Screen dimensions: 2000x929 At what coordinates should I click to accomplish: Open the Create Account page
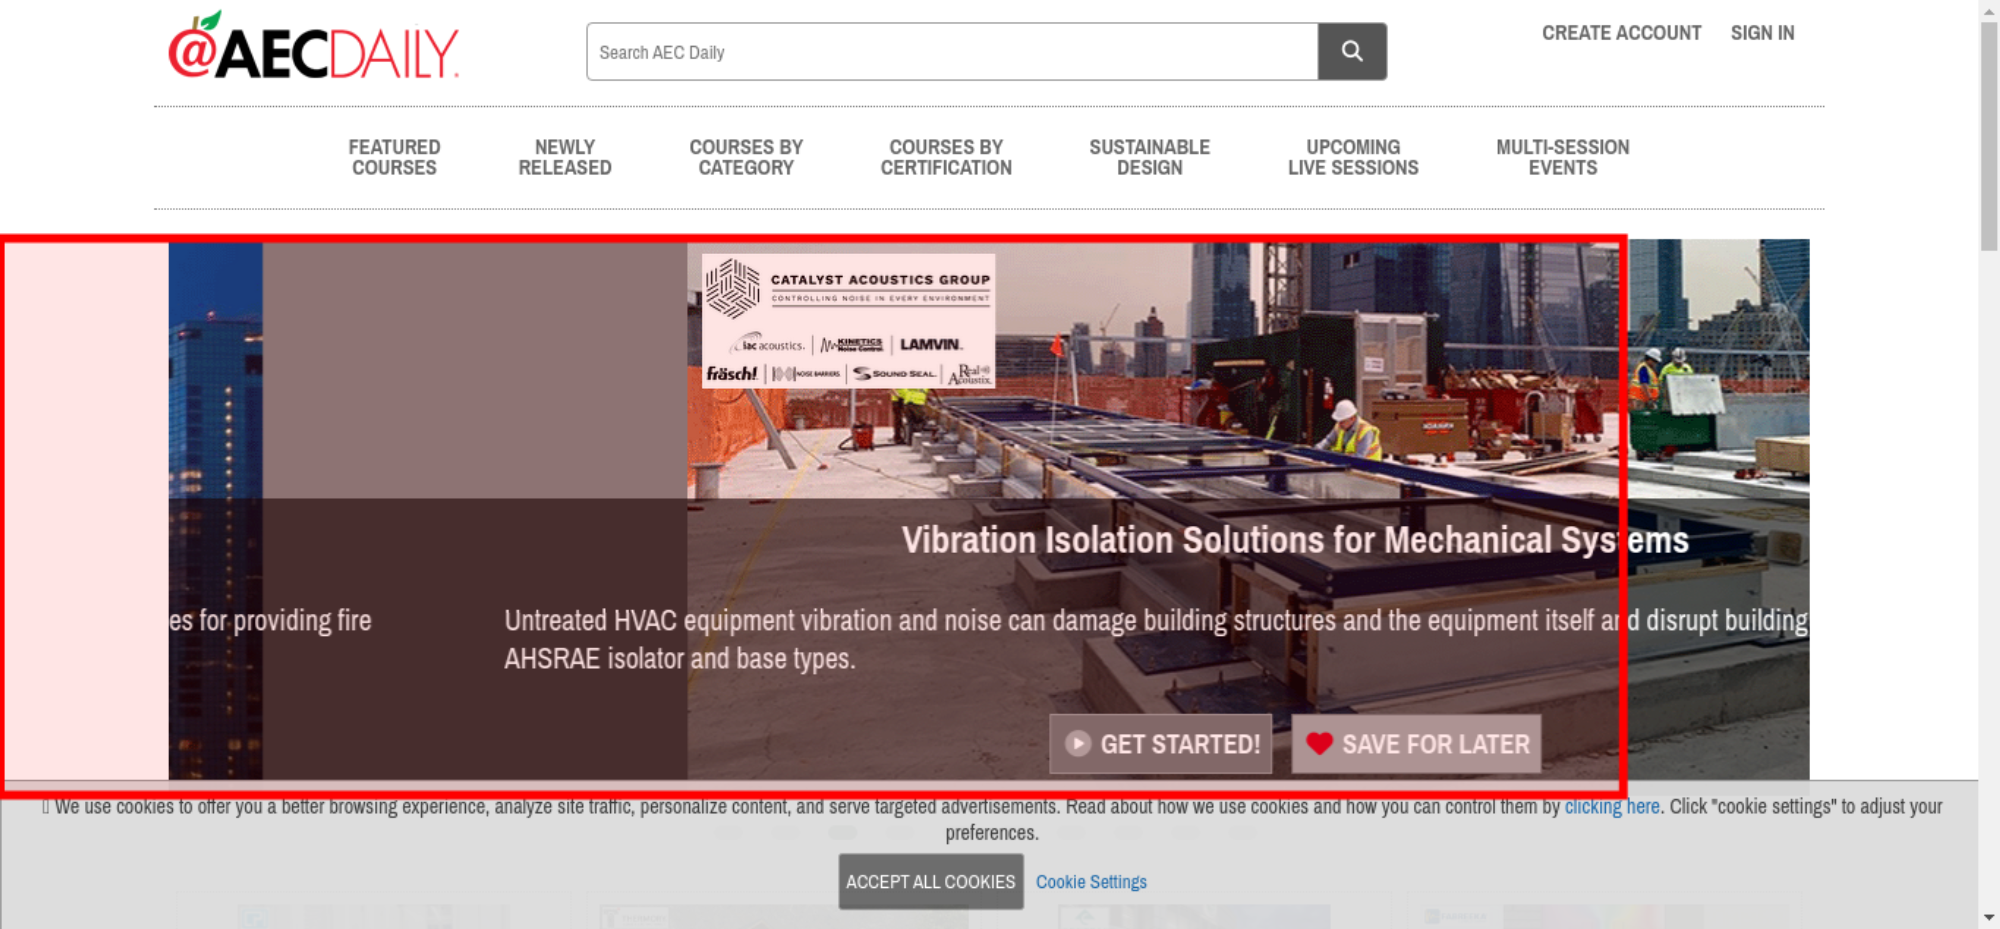point(1620,33)
